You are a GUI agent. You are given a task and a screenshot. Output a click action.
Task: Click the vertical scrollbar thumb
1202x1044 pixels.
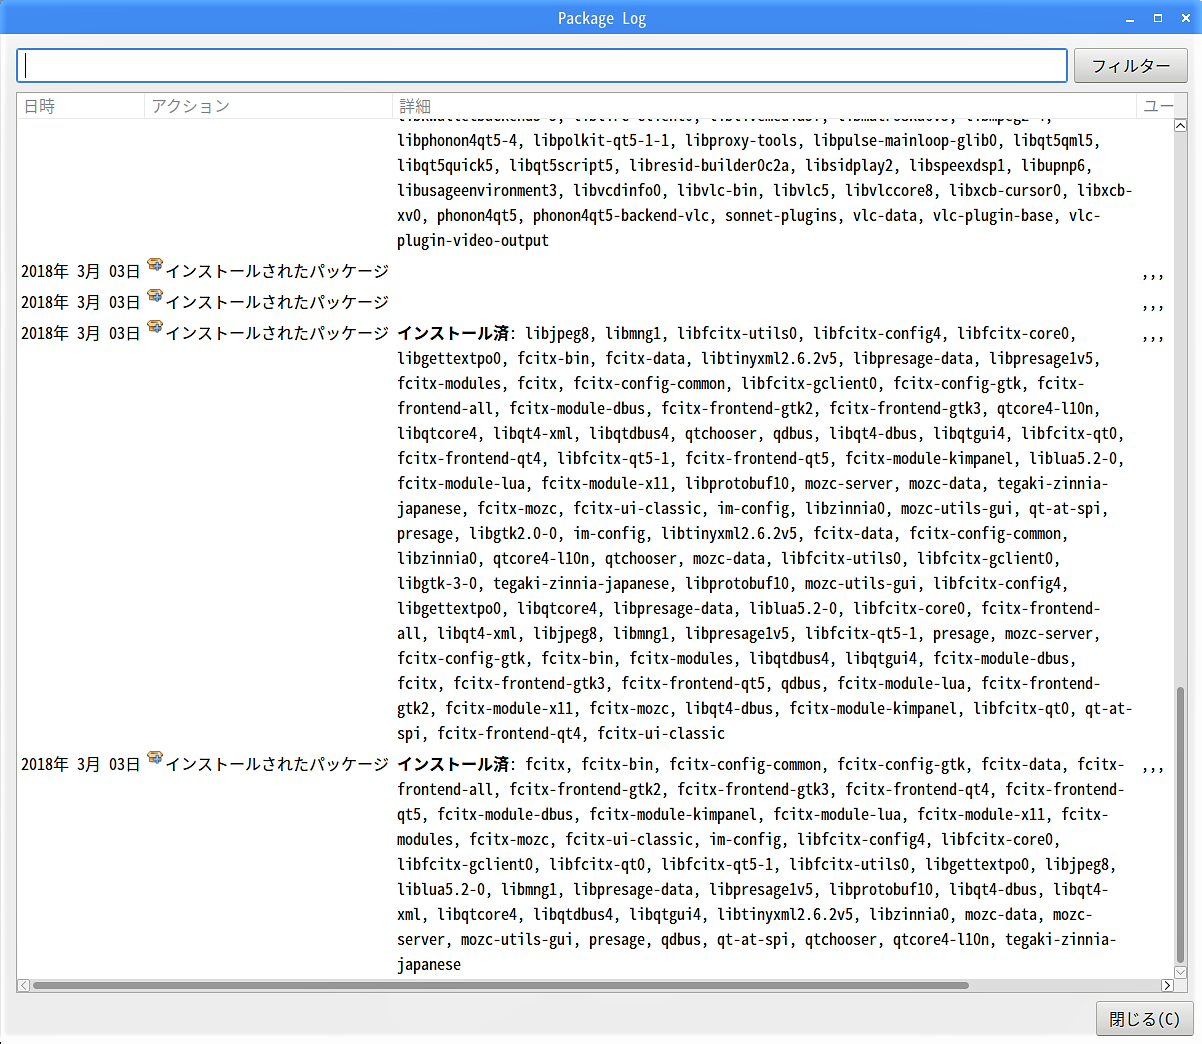click(x=1180, y=825)
